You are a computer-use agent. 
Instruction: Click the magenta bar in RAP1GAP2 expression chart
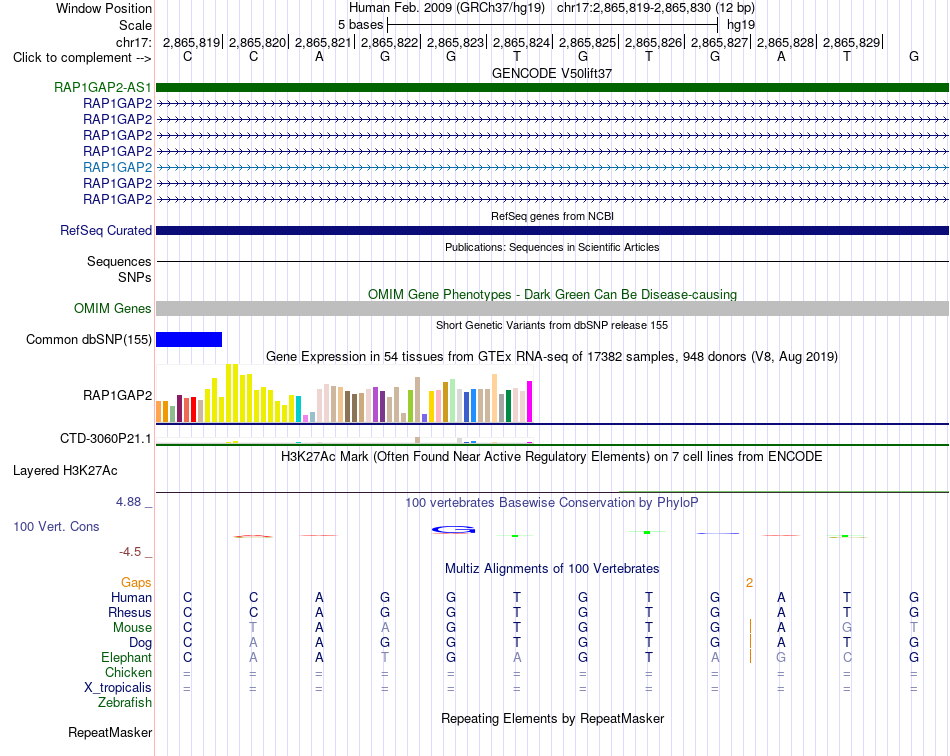pos(530,401)
